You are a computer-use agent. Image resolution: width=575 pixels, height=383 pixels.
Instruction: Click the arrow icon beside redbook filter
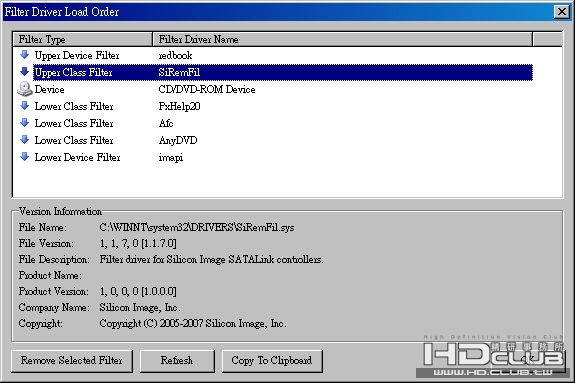pyautogui.click(x=25, y=55)
